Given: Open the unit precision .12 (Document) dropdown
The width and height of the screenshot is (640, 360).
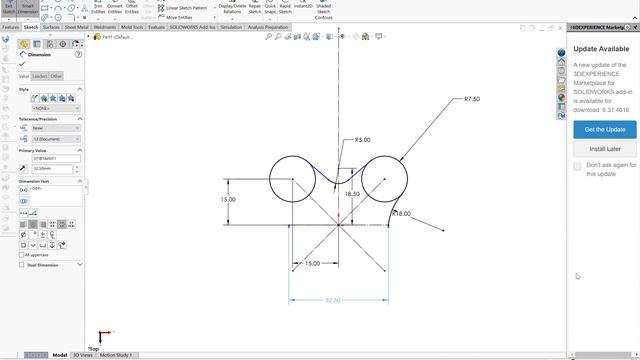Looking at the screenshot, I should (56, 139).
